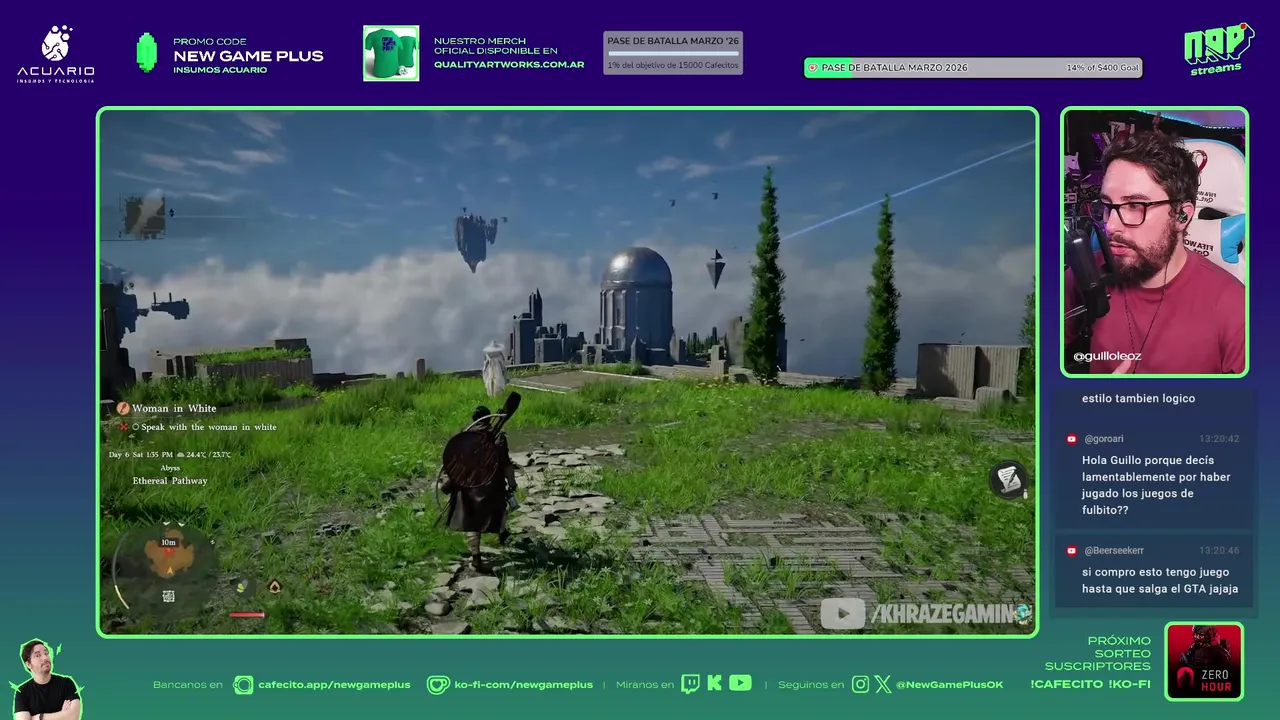Image resolution: width=1280 pixels, height=720 pixels.
Task: Click the Cafecito cup icon
Action: pos(243,685)
